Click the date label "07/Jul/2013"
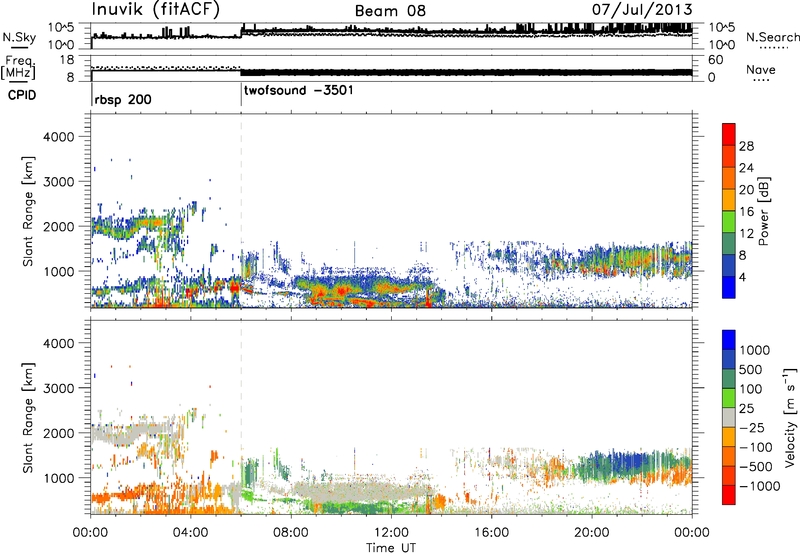 click(642, 10)
